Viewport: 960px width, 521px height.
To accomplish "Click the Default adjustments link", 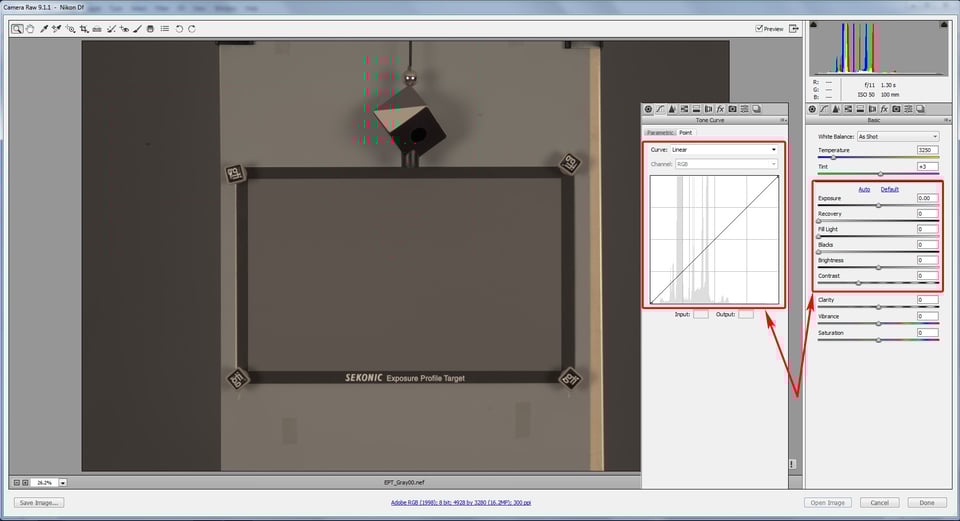I will [890, 190].
